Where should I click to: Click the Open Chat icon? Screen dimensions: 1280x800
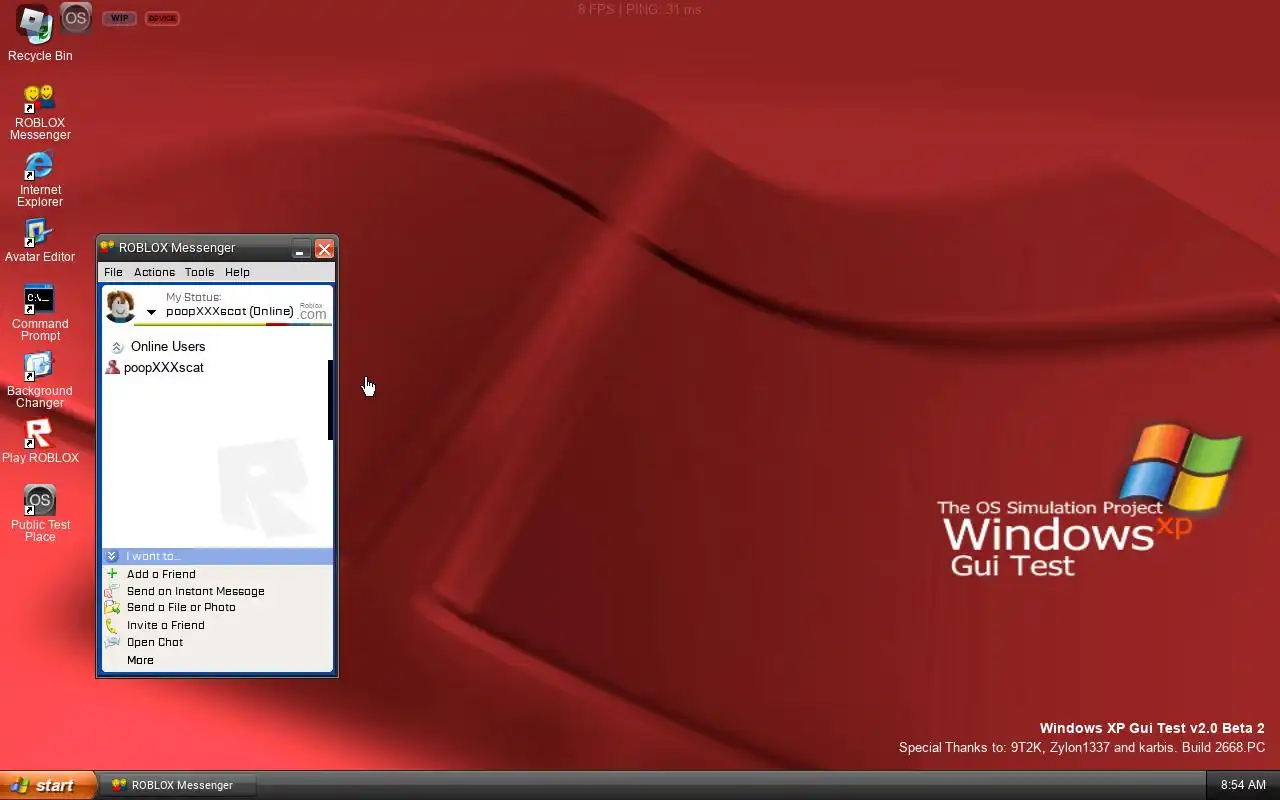tap(112, 642)
